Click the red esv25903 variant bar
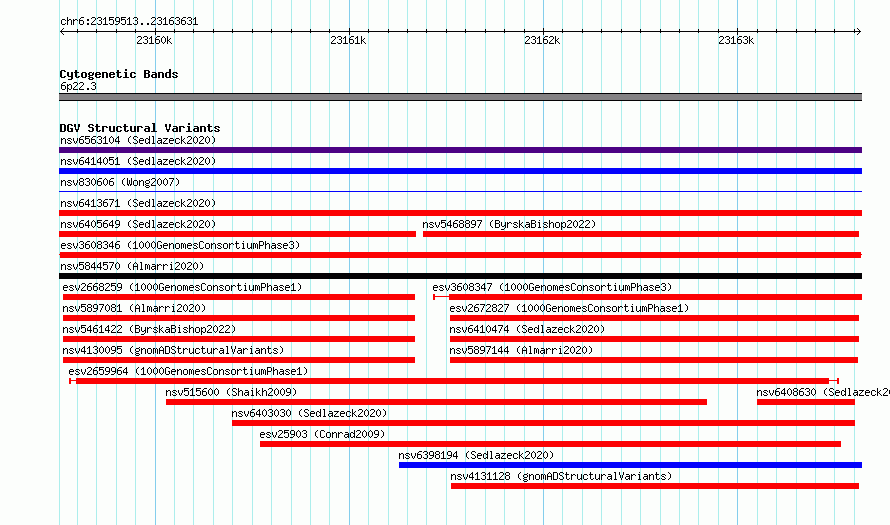 tap(550, 444)
